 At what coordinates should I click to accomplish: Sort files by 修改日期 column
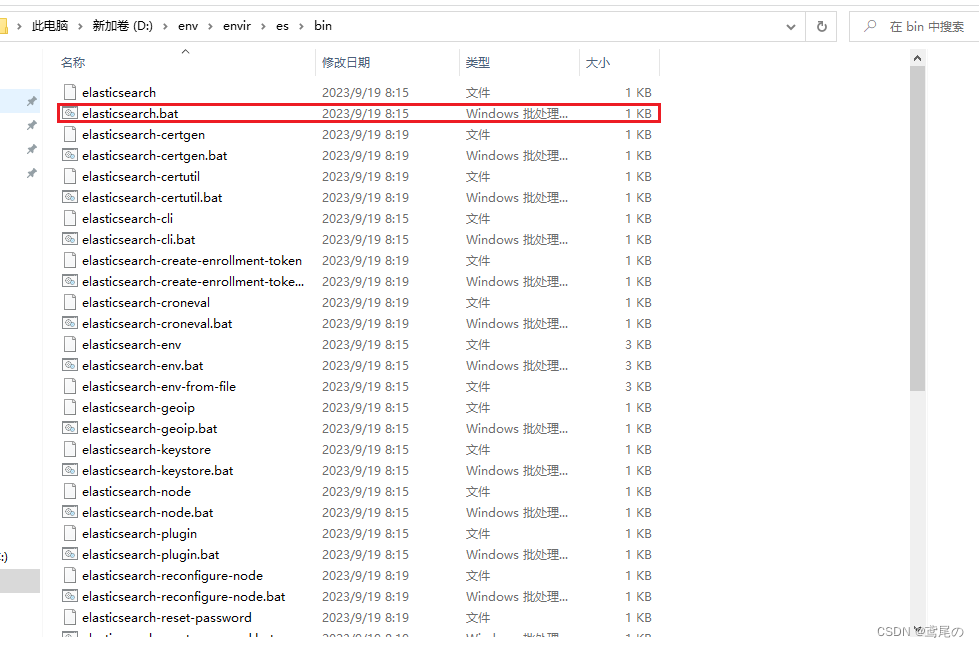(346, 62)
